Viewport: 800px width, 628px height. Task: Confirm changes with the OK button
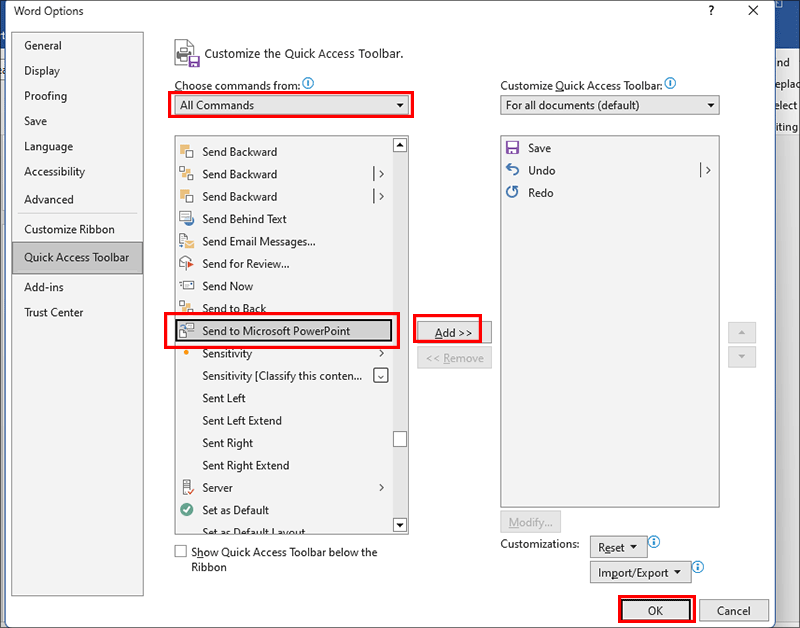click(x=656, y=610)
